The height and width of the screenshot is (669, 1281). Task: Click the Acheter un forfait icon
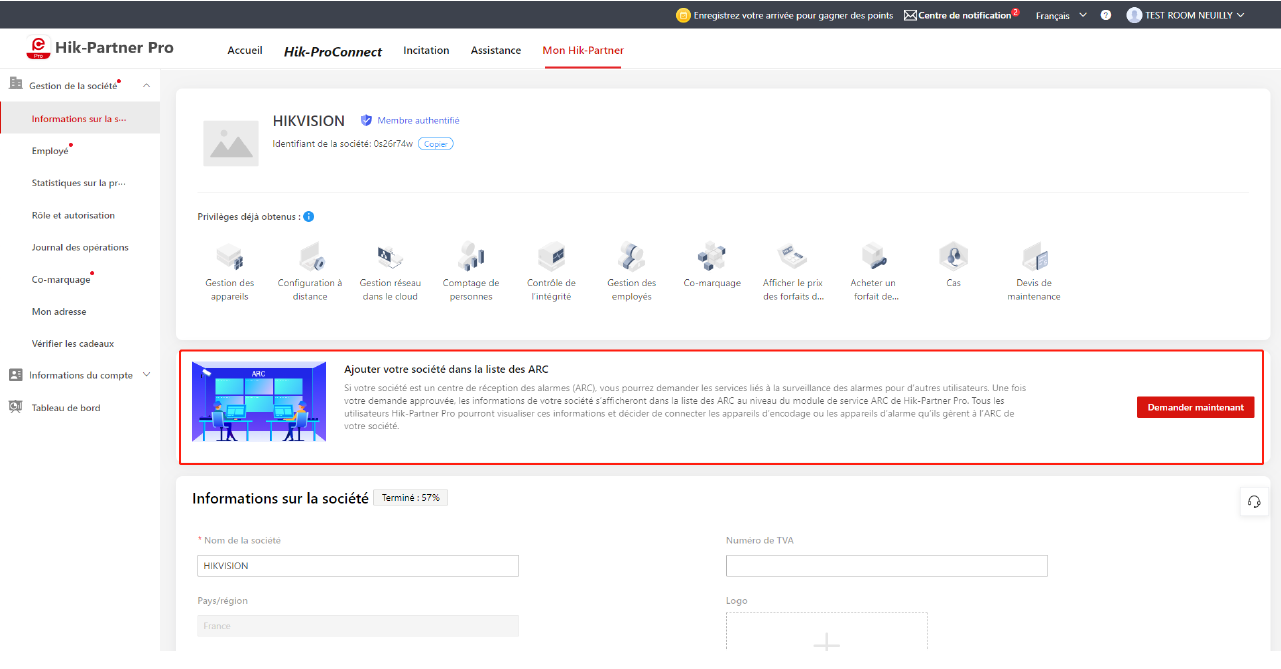(x=874, y=257)
